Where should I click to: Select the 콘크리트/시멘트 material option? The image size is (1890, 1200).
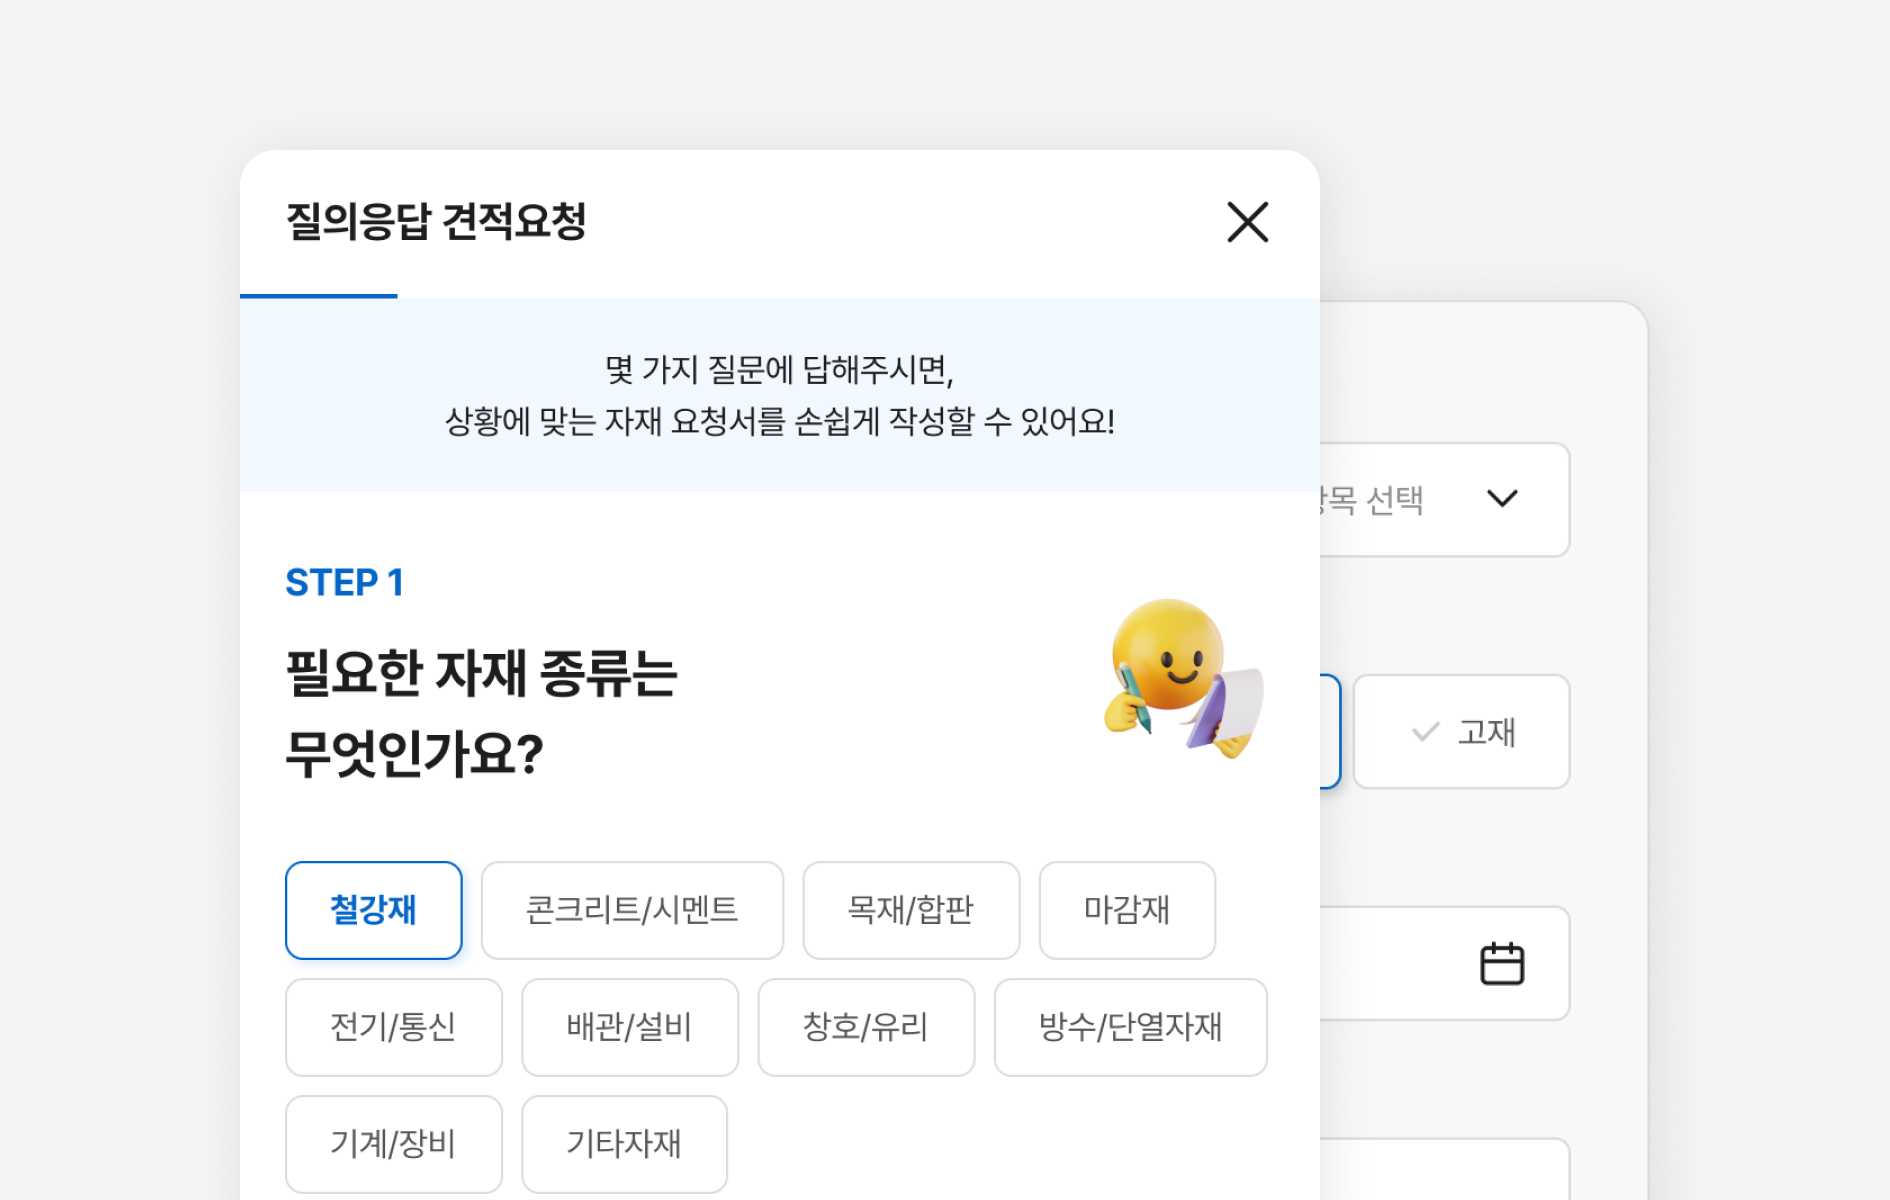pos(632,910)
